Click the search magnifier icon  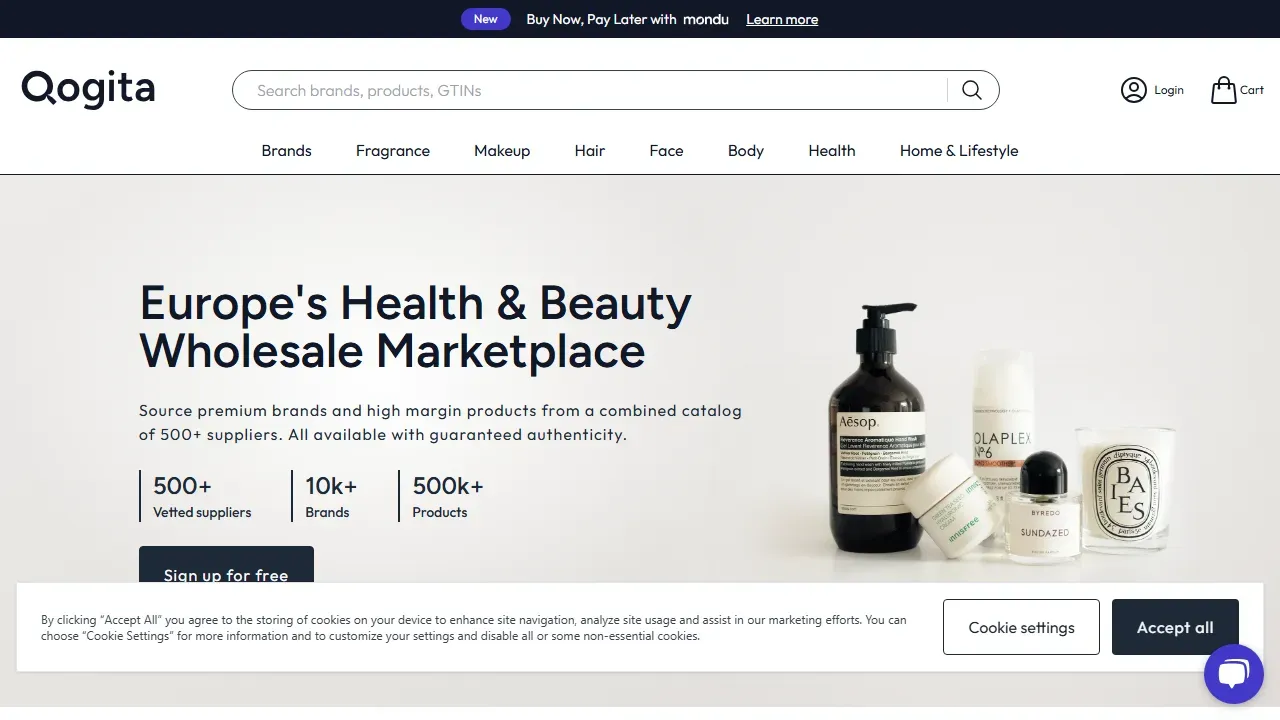[971, 90]
